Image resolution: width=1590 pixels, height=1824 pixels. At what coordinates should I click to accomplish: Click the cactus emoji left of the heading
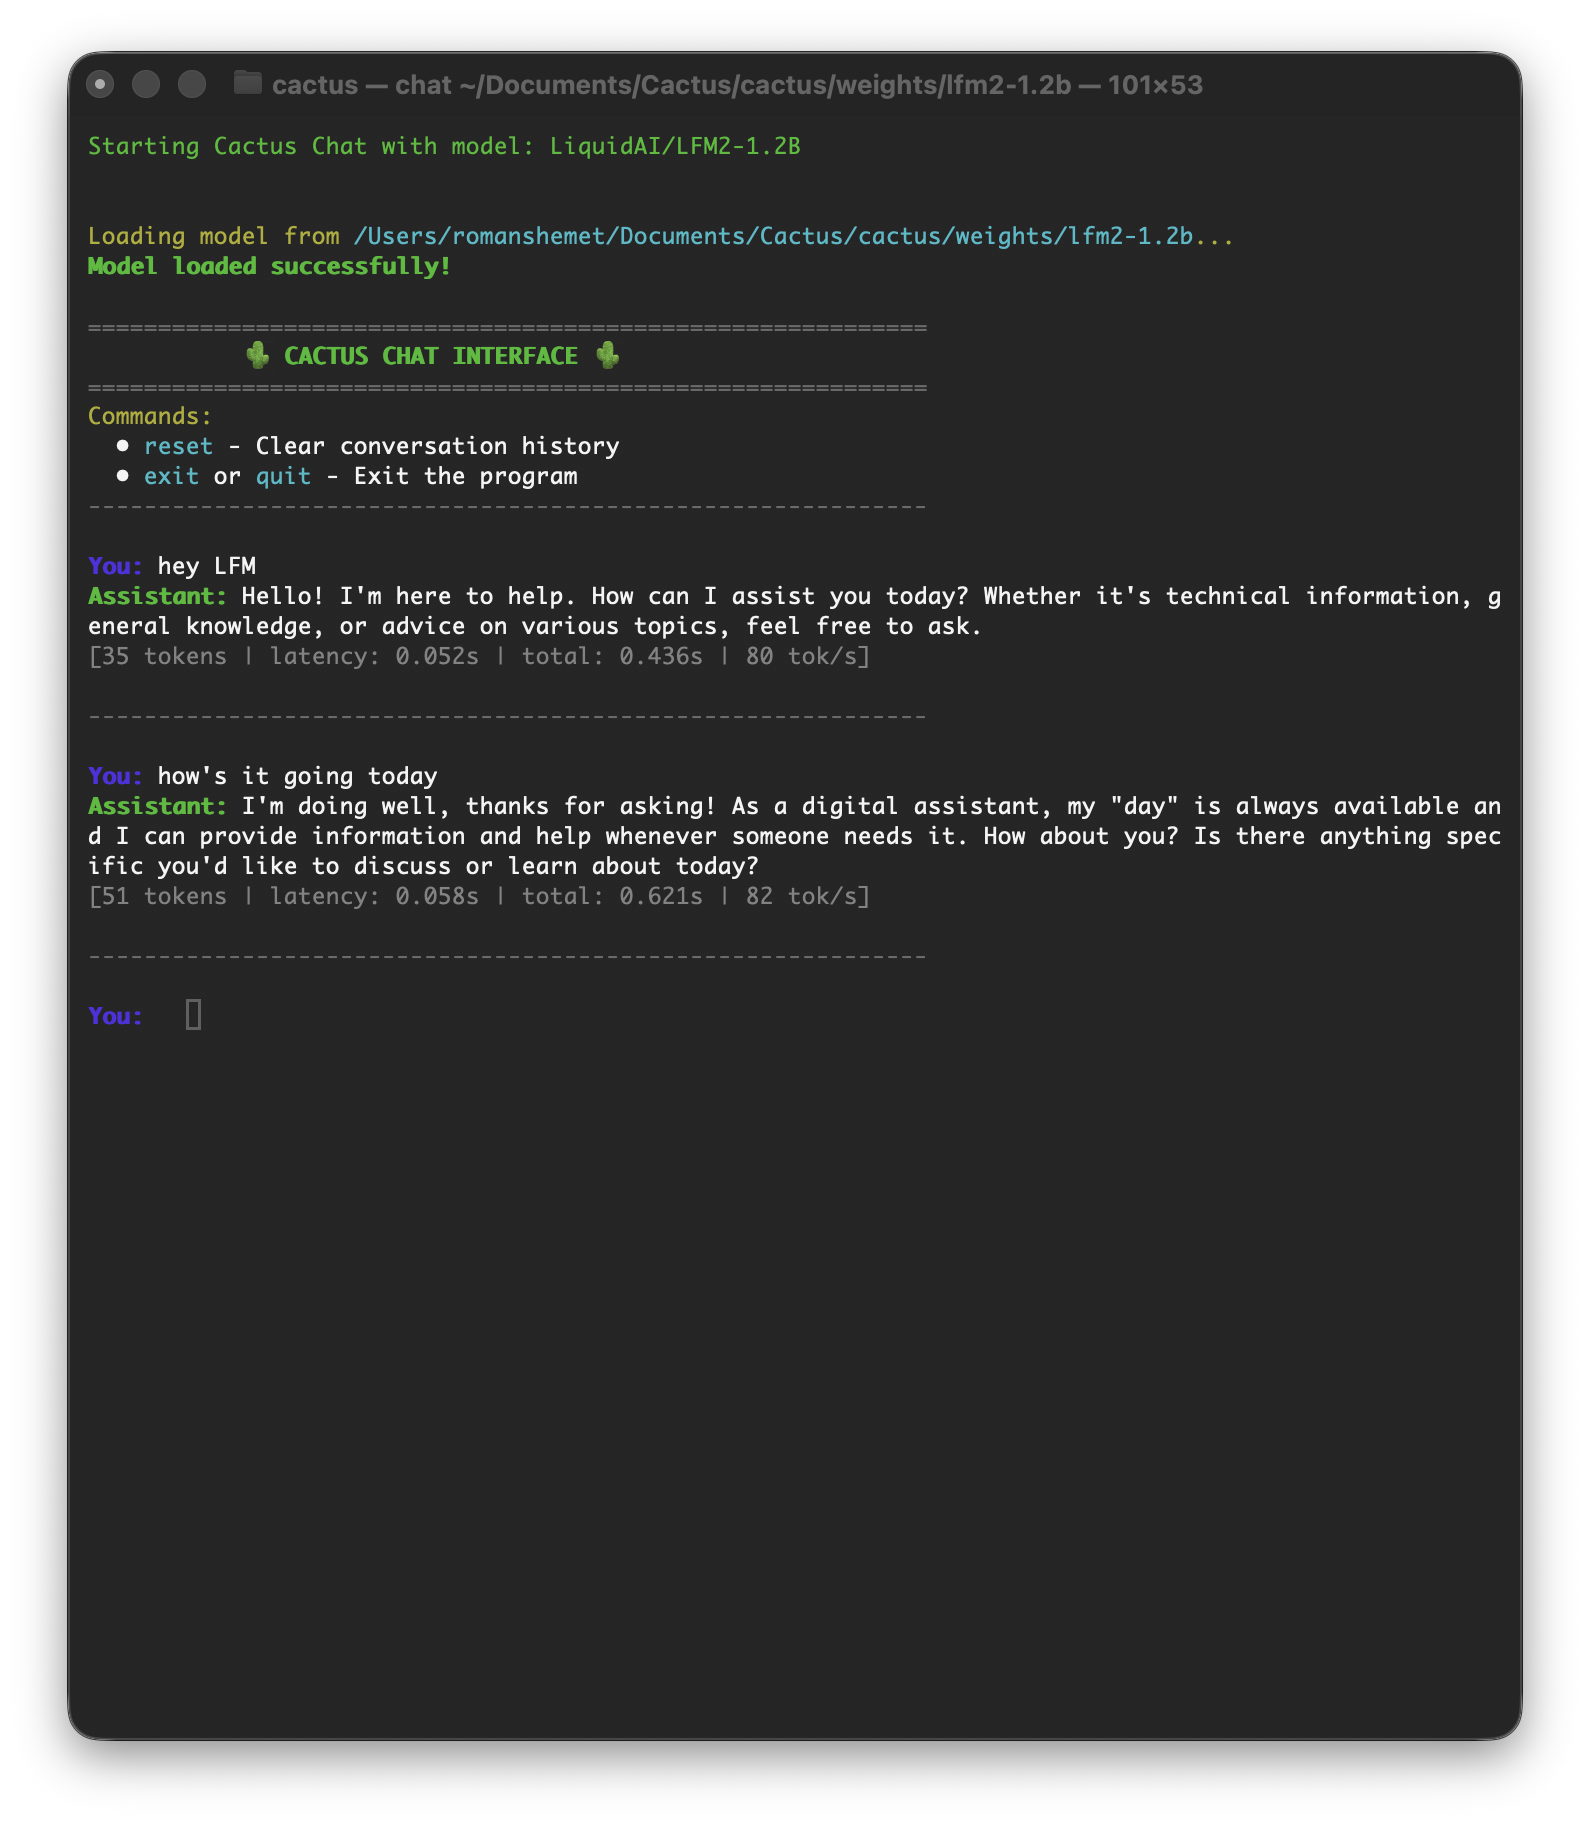pyautogui.click(x=257, y=356)
